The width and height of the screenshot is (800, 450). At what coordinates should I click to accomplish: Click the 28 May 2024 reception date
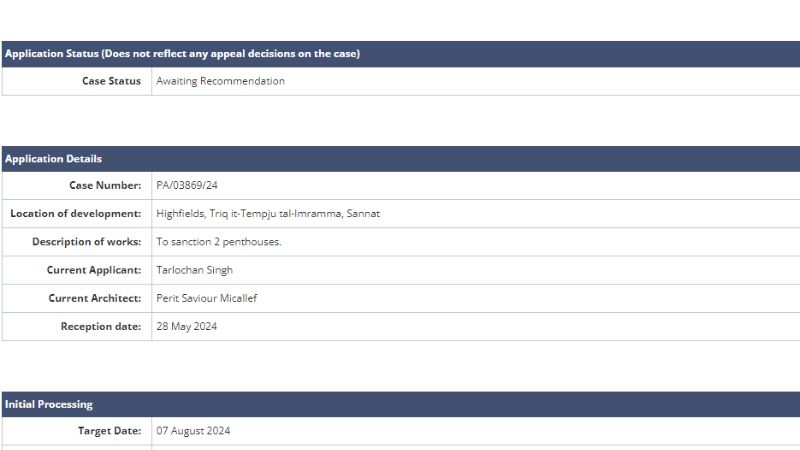coord(187,326)
